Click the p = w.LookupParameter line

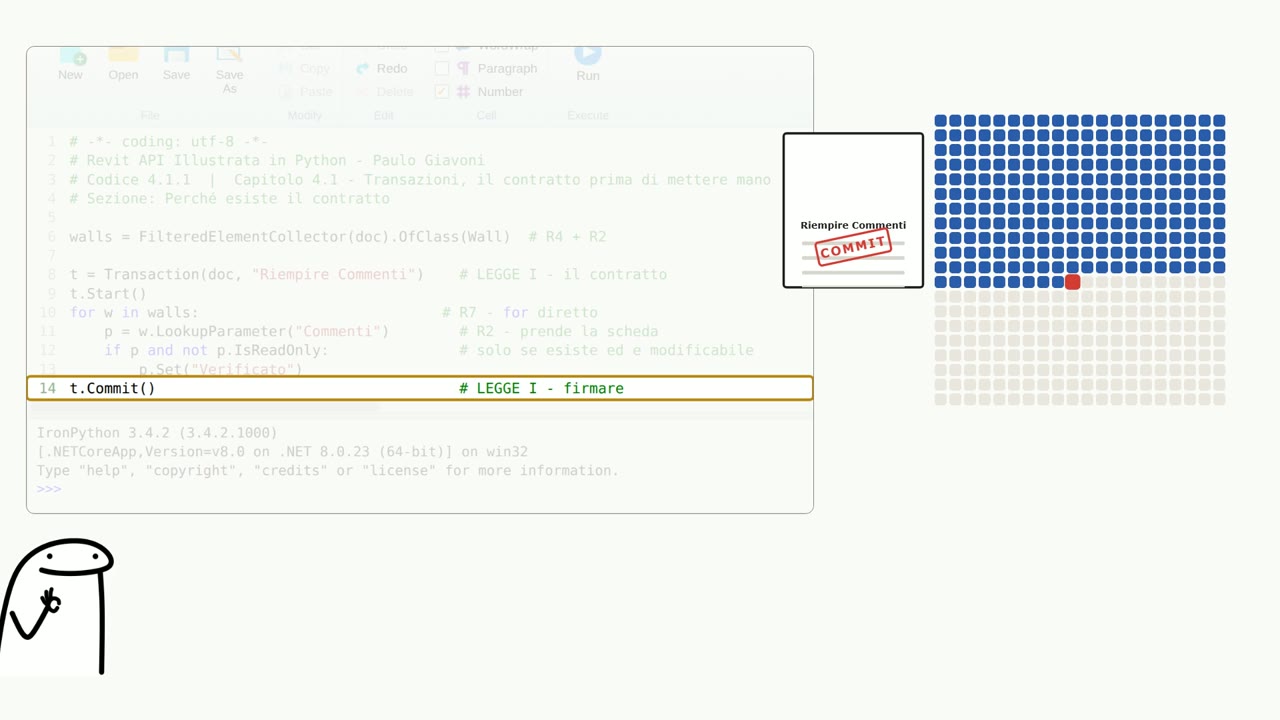point(246,331)
